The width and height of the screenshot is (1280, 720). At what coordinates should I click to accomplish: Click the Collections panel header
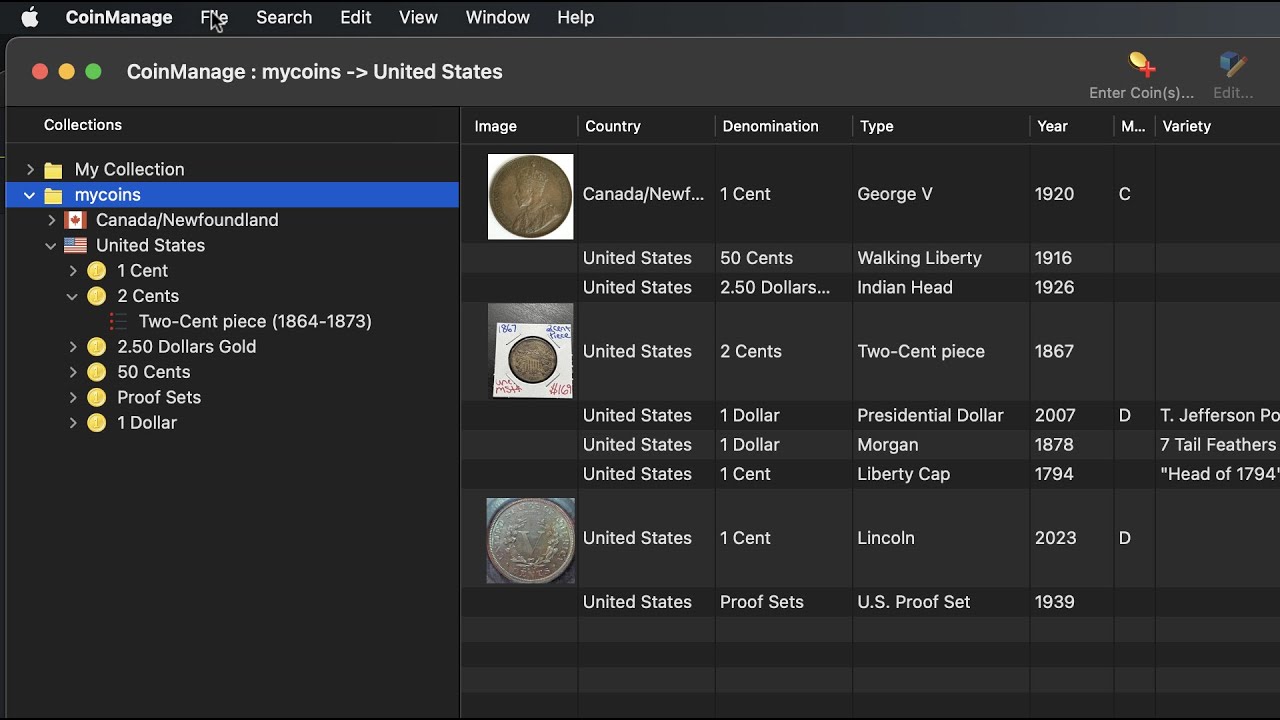[x=83, y=125]
